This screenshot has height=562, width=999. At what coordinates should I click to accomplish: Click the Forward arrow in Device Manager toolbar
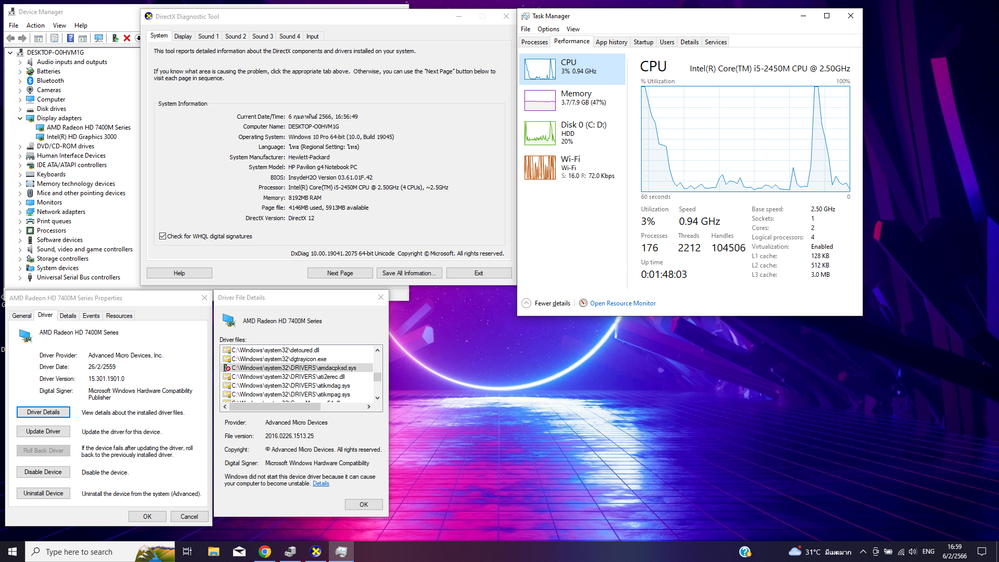22,38
